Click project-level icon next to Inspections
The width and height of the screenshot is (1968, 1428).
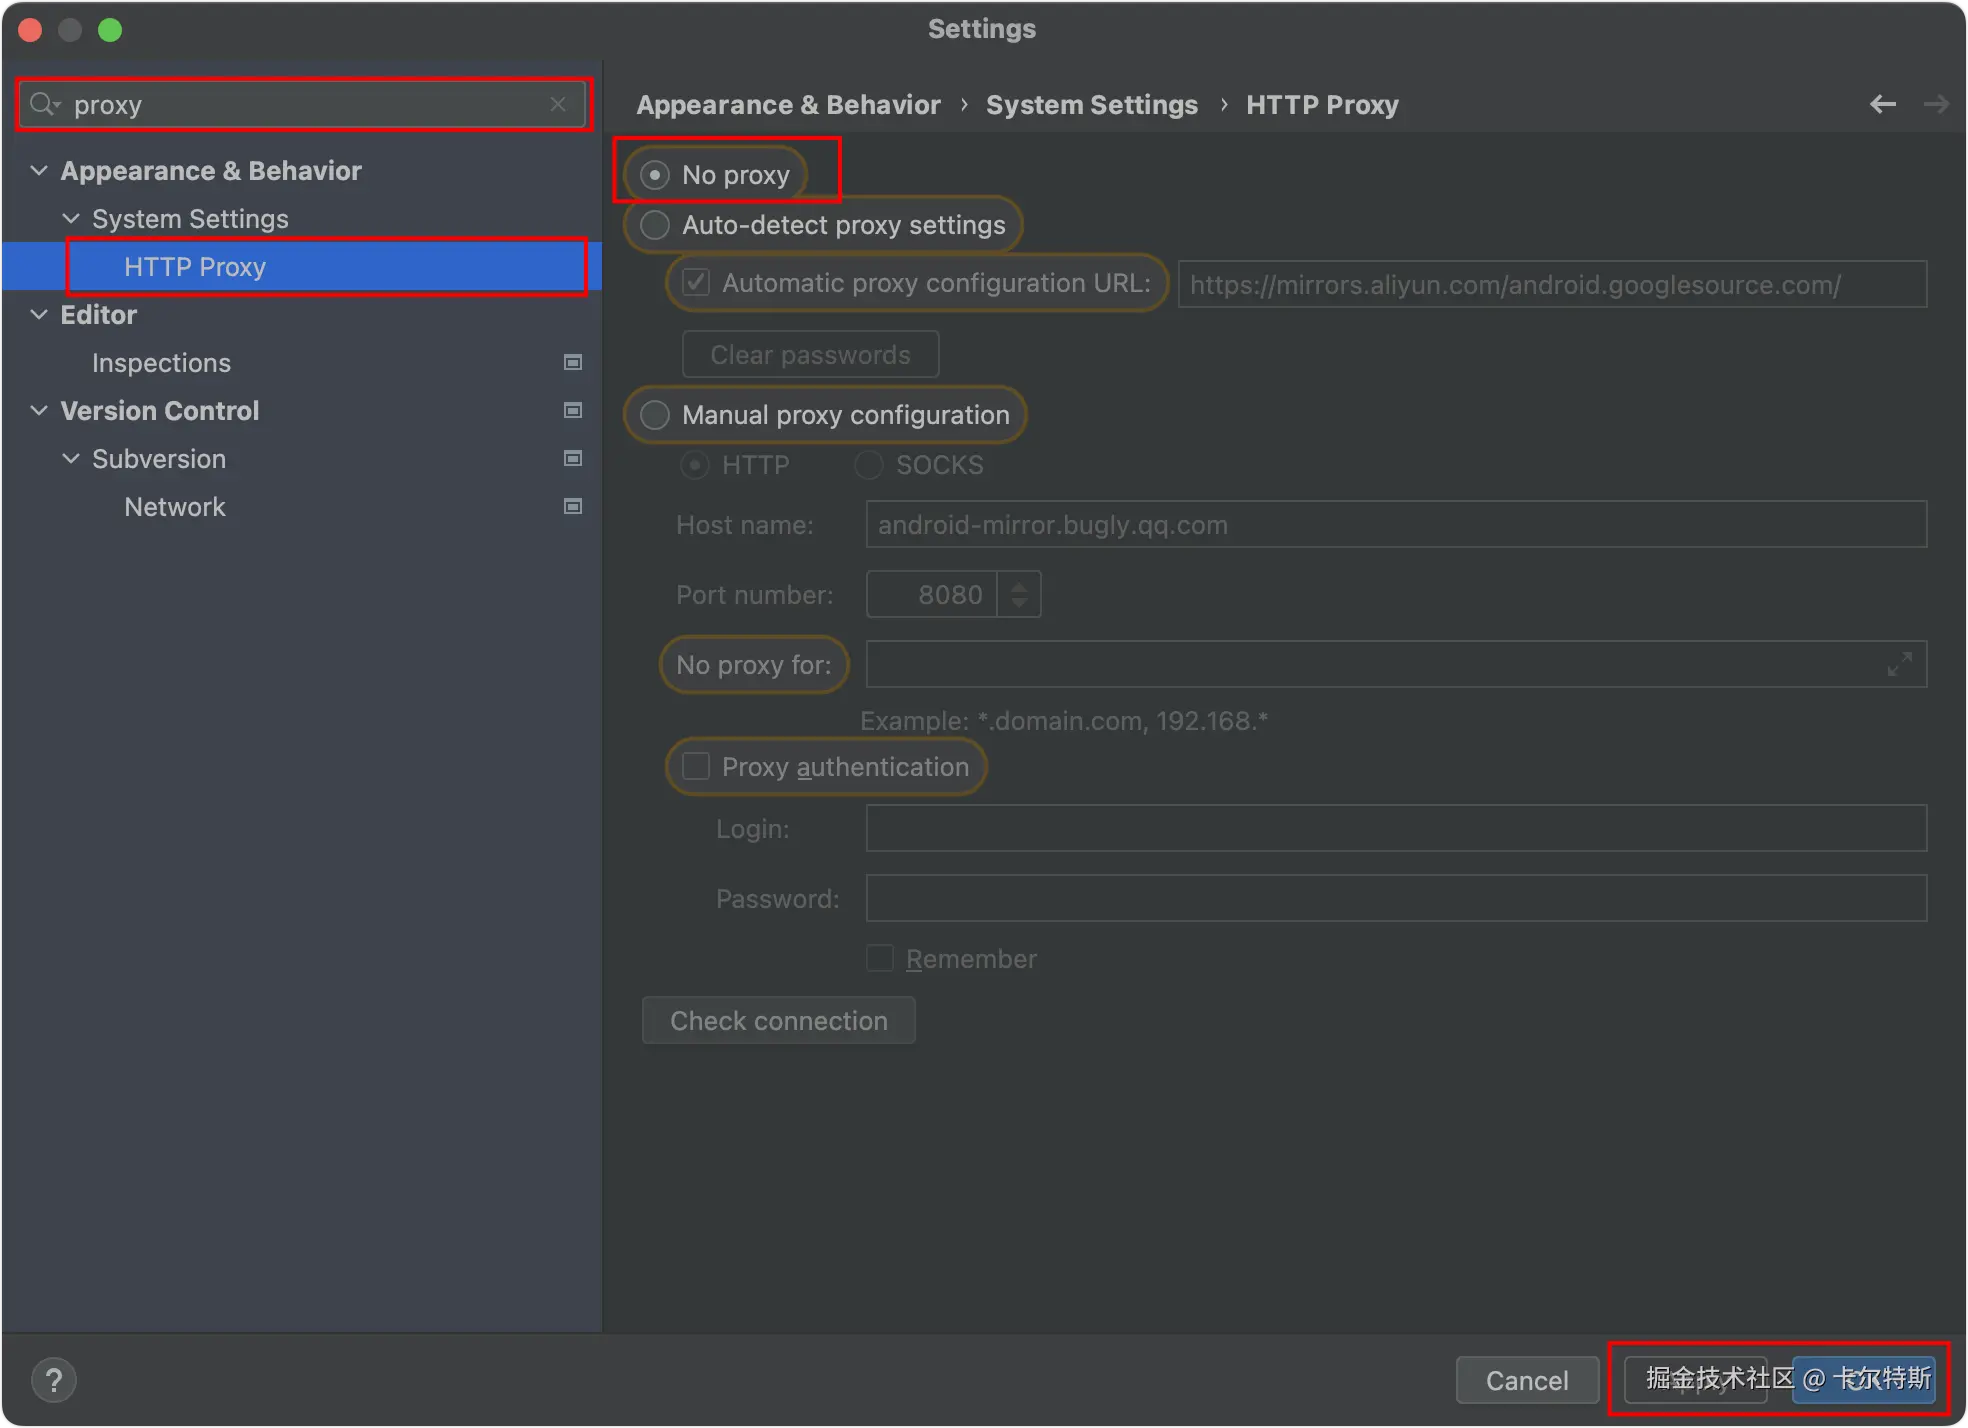pos(573,362)
